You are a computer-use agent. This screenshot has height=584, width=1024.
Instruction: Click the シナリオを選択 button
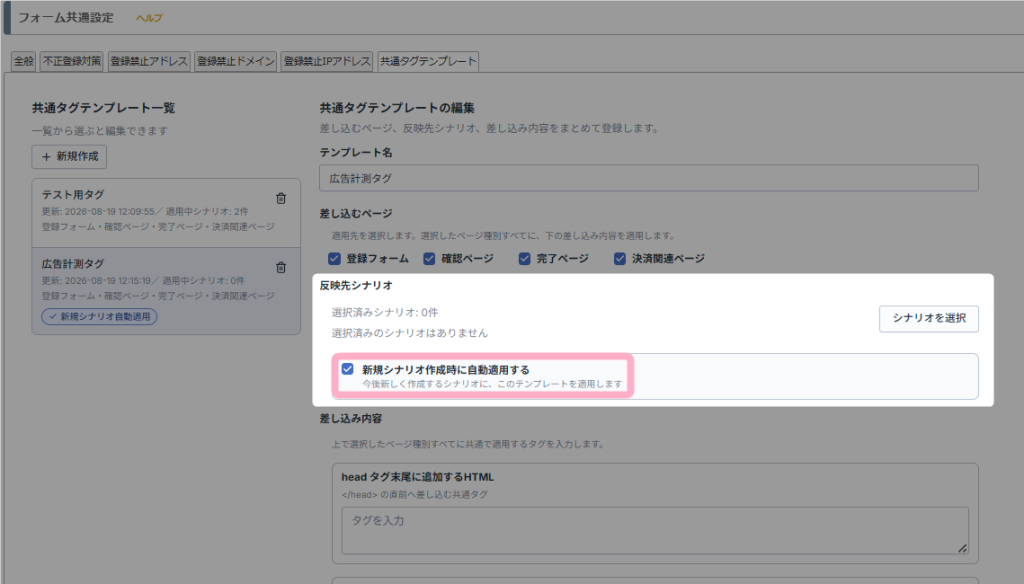(x=929, y=319)
